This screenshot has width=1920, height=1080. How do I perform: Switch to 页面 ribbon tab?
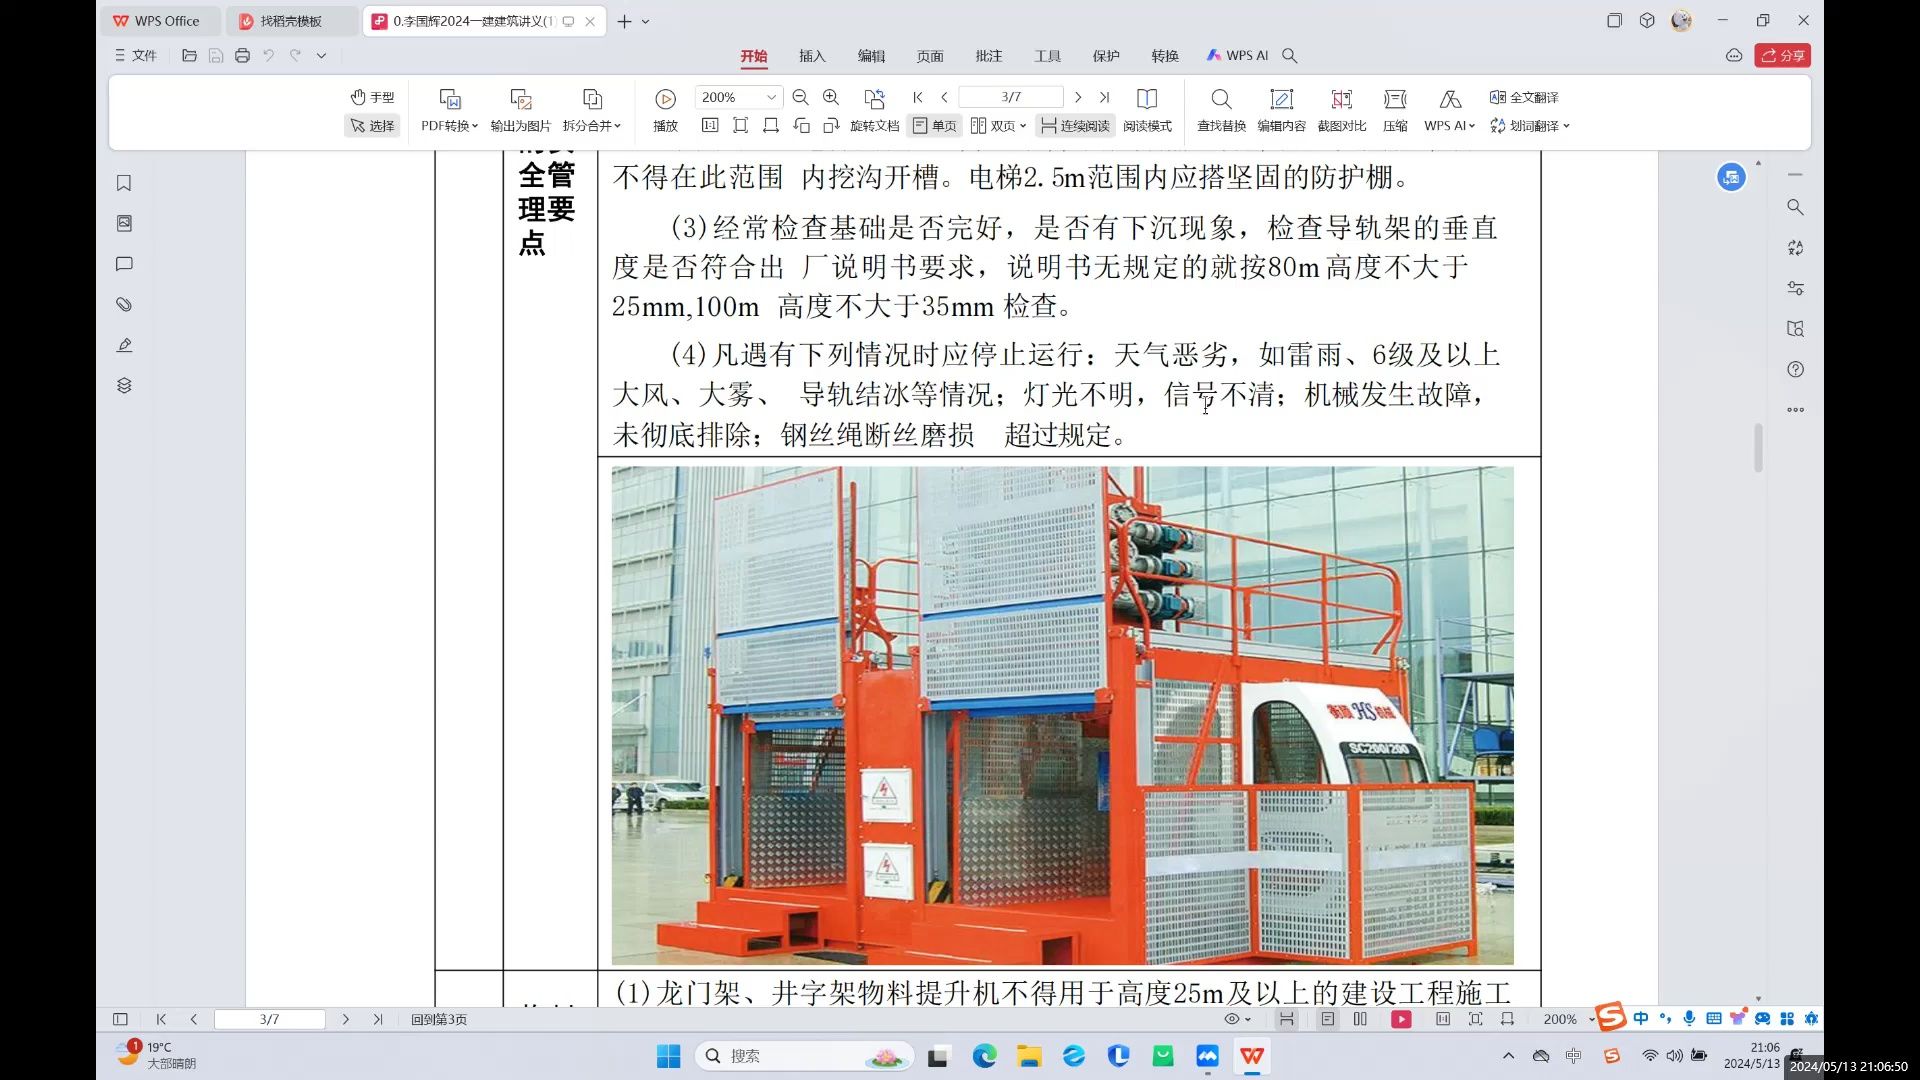930,56
